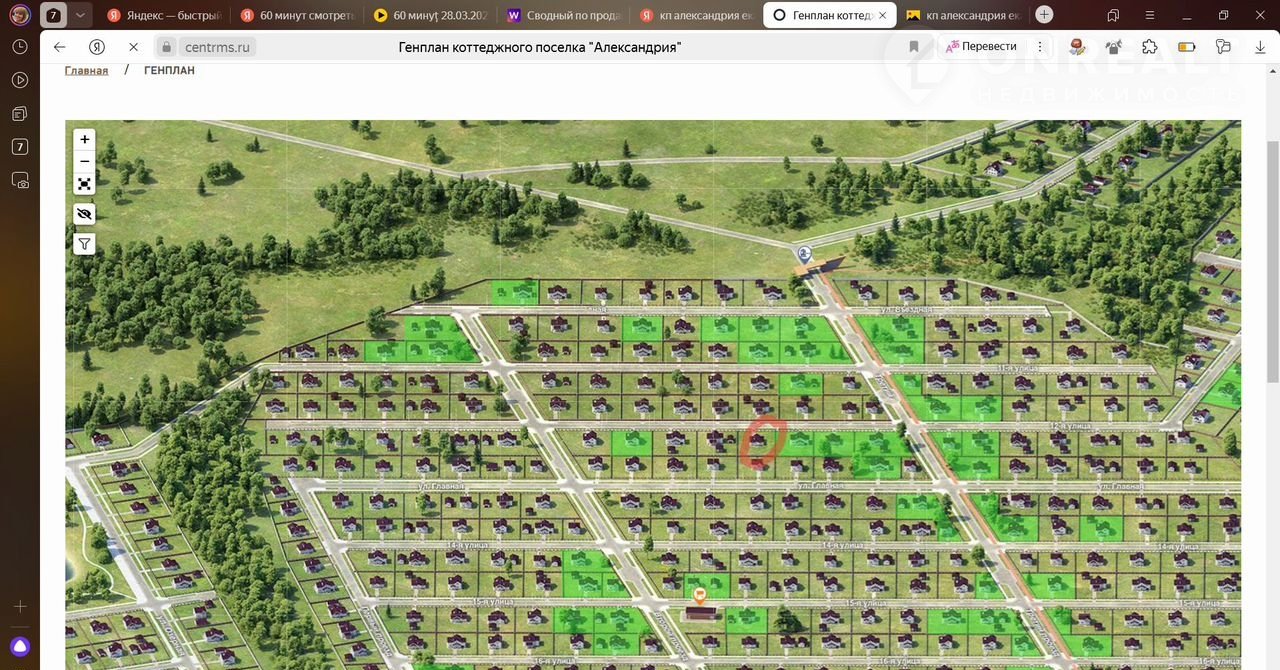
Task: Click the blue entrance marker on map
Action: click(804, 254)
